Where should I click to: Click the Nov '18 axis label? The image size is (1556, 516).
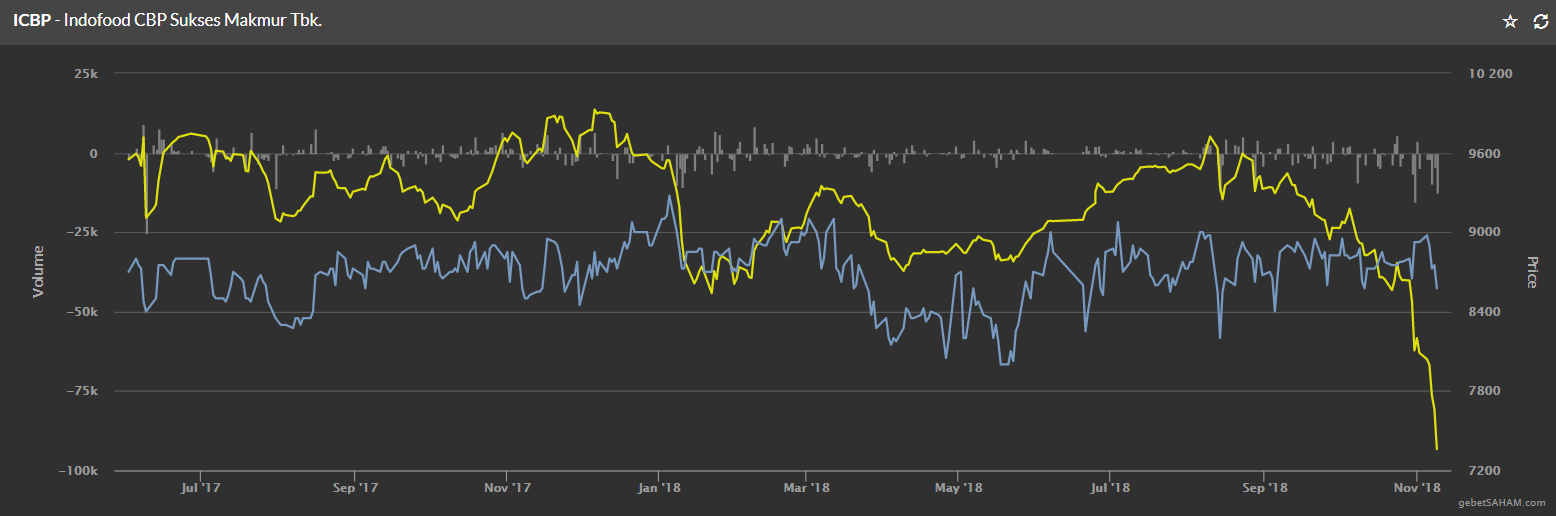(1416, 488)
